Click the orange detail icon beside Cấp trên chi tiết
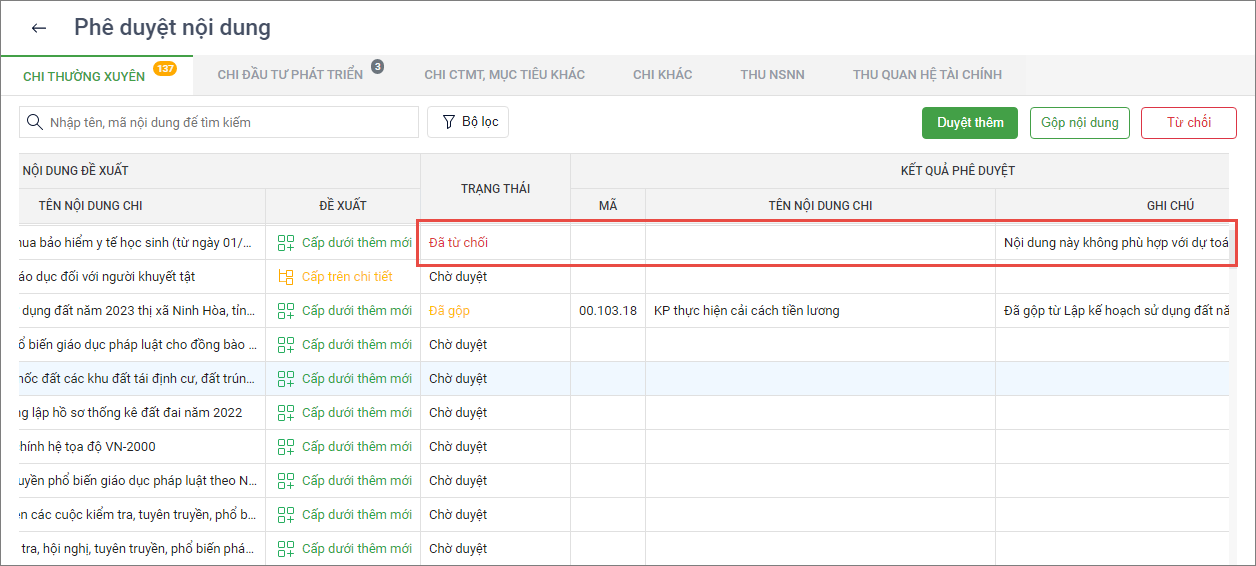The width and height of the screenshot is (1256, 566). point(287,277)
